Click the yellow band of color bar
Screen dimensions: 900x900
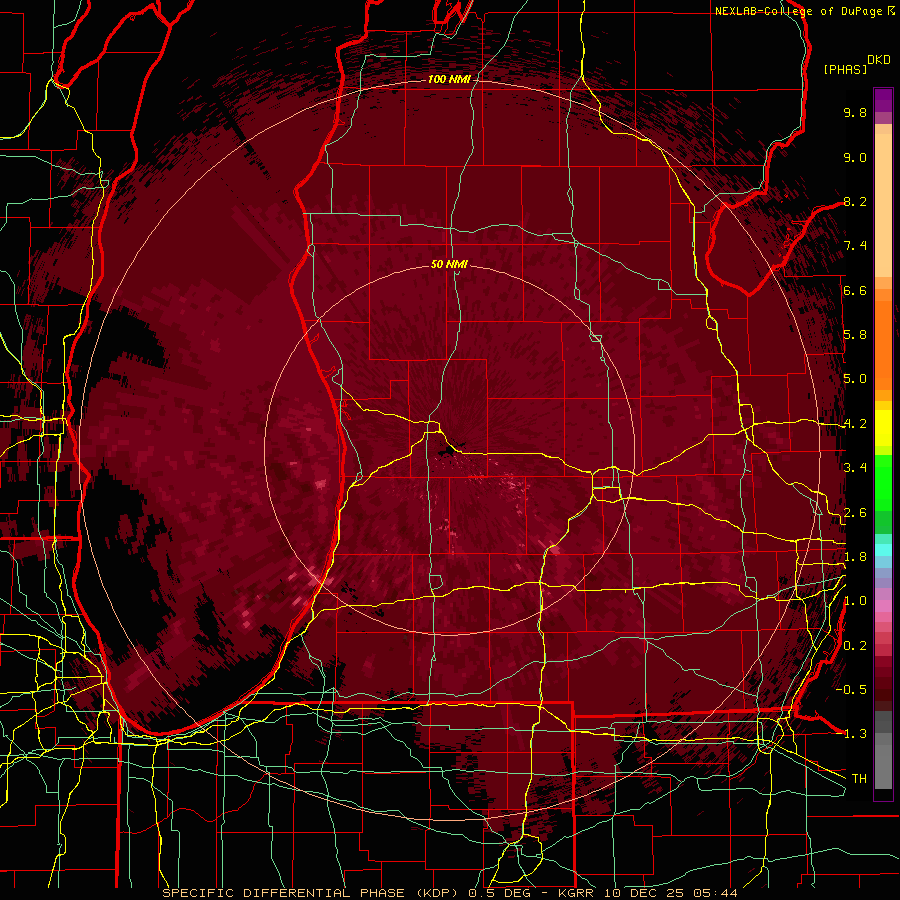[883, 428]
